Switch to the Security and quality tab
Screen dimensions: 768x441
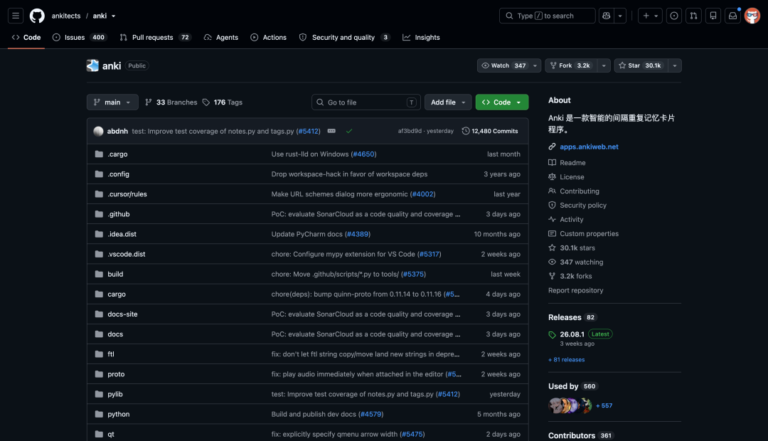click(344, 37)
